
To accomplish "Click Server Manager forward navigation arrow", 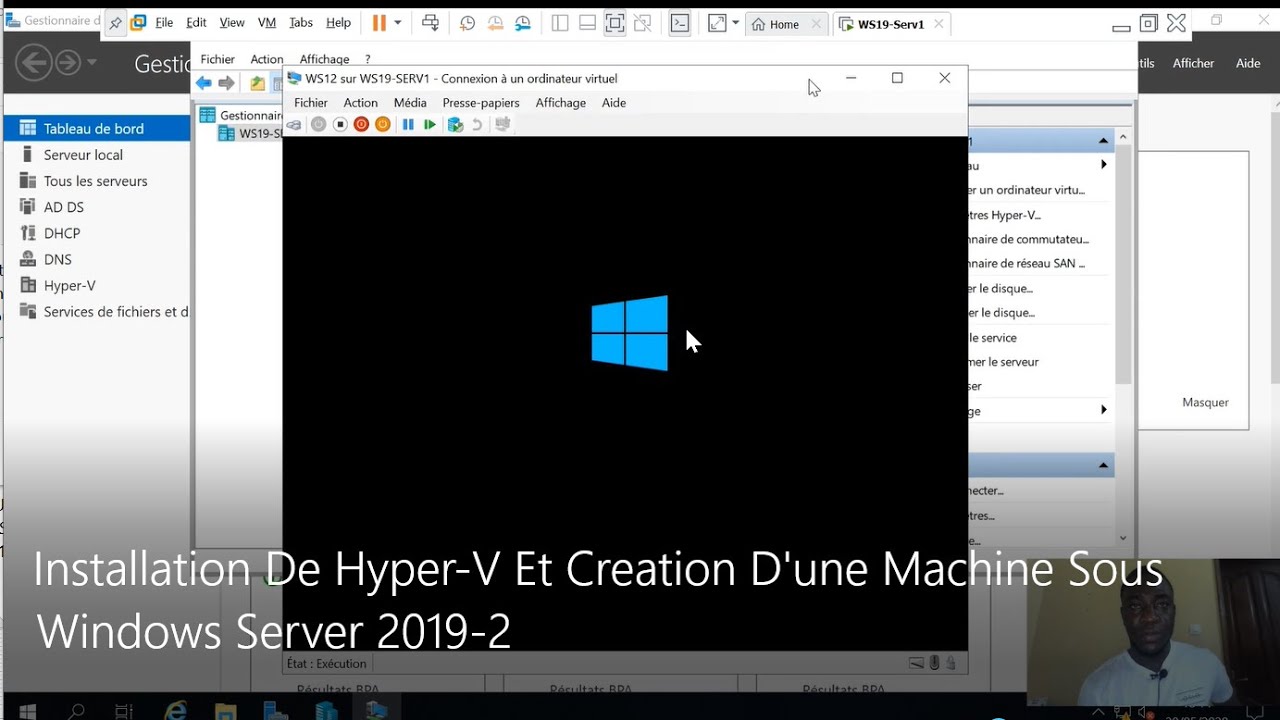I will tap(67, 63).
